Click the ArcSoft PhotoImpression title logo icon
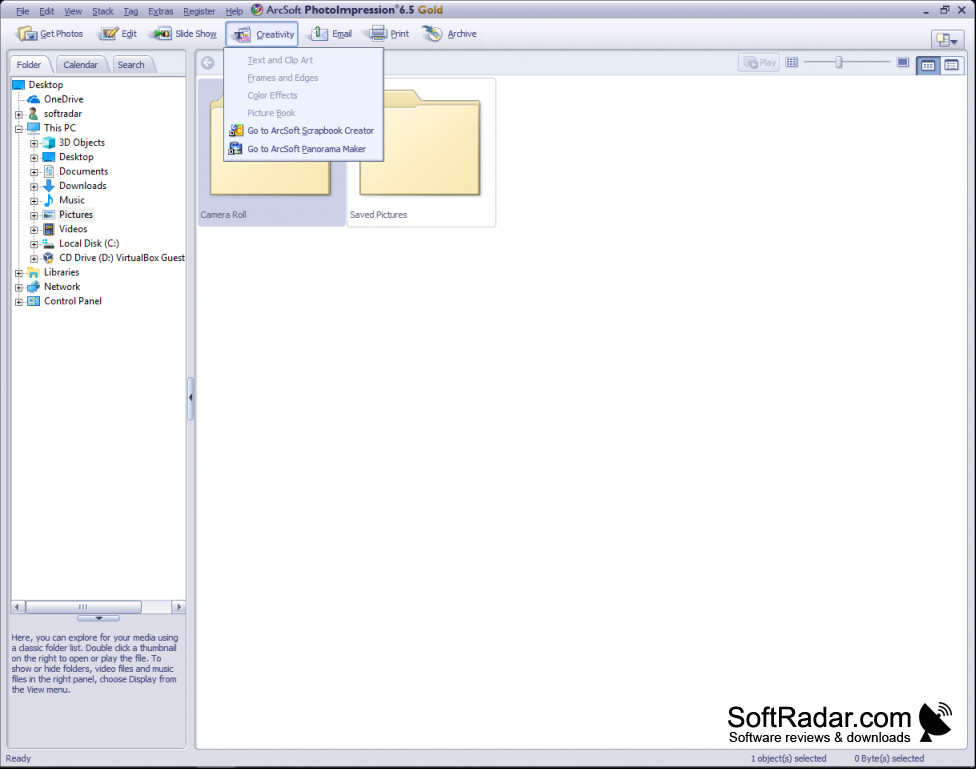976x769 pixels. [x=256, y=10]
